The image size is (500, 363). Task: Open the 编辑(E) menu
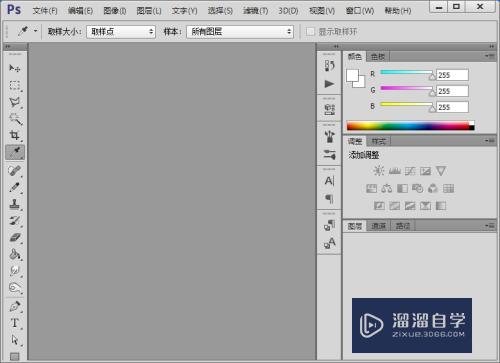(x=80, y=11)
